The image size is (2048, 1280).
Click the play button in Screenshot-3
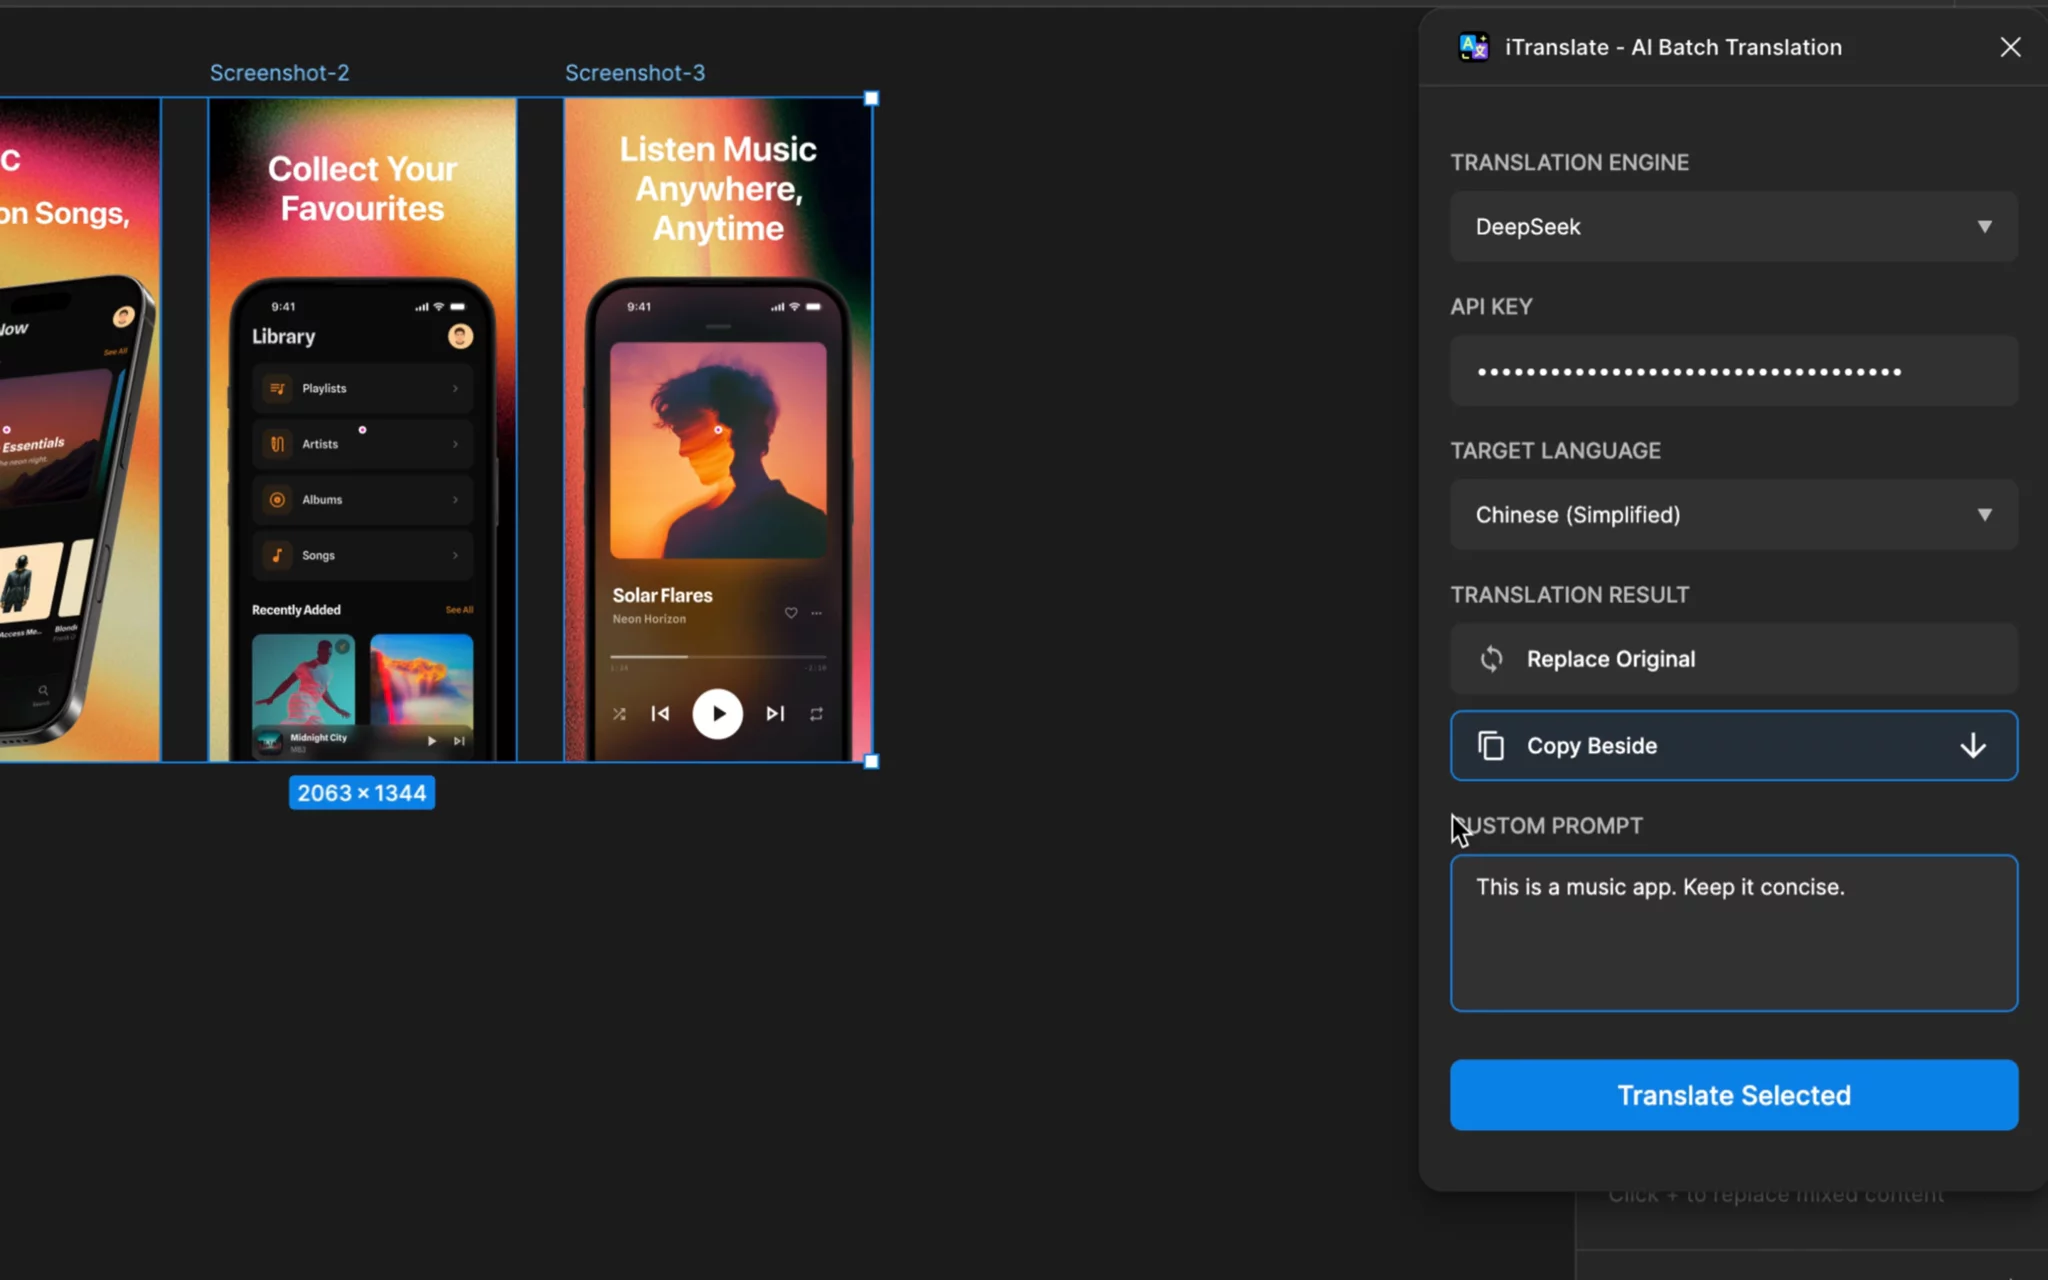[717, 714]
